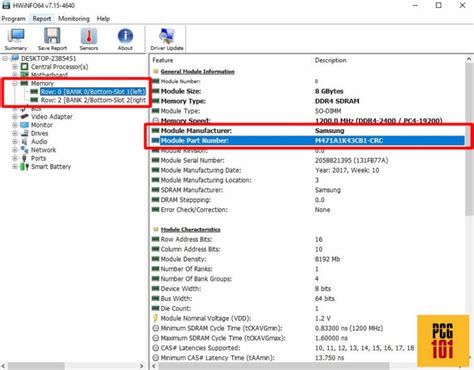Expand the Audio tree node
This screenshot has height=370, width=474.
coord(15,141)
